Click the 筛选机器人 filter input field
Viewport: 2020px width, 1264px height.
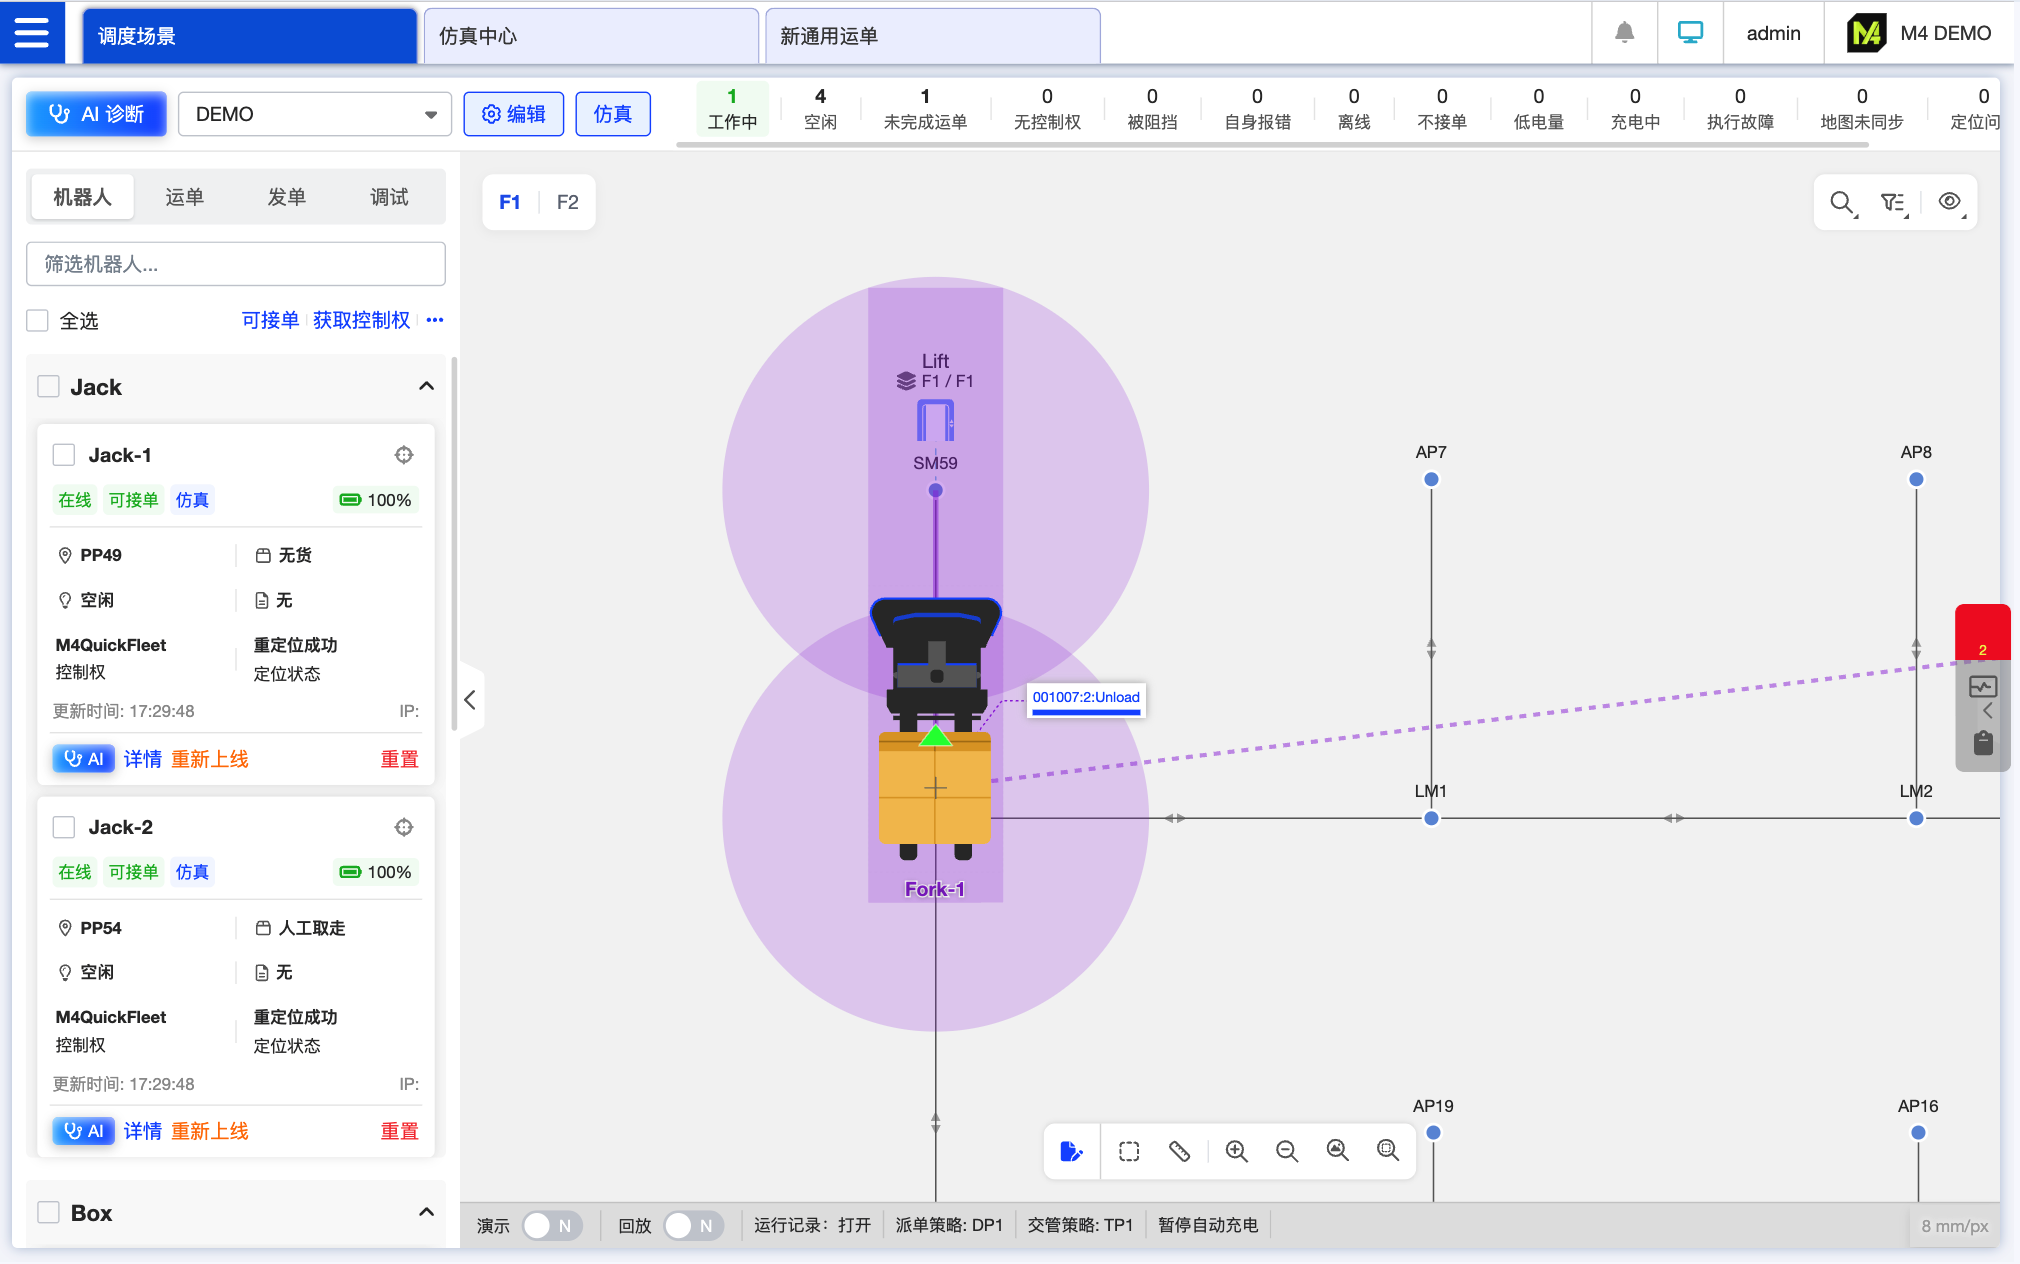(x=235, y=264)
